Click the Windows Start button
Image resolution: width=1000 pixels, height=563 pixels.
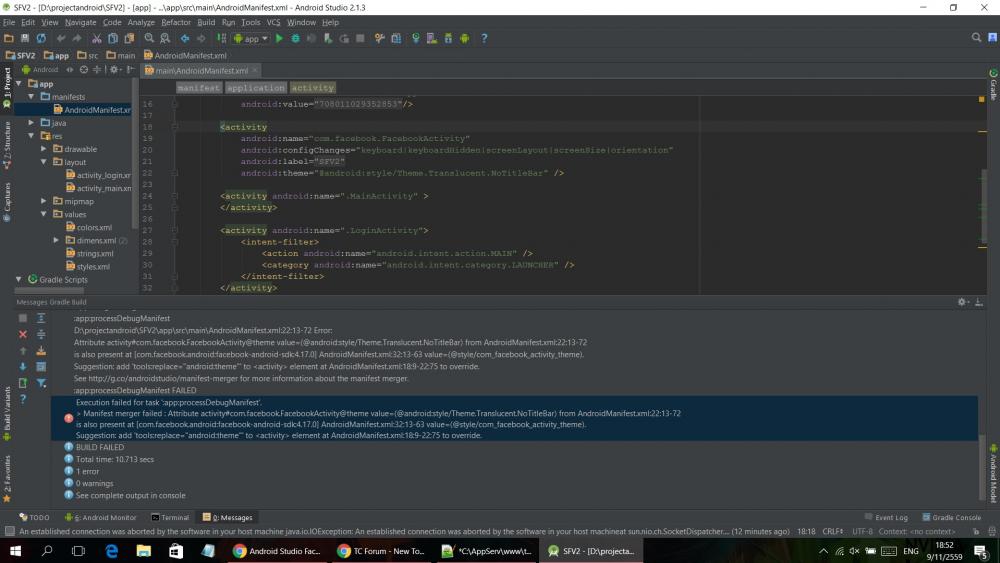15,551
